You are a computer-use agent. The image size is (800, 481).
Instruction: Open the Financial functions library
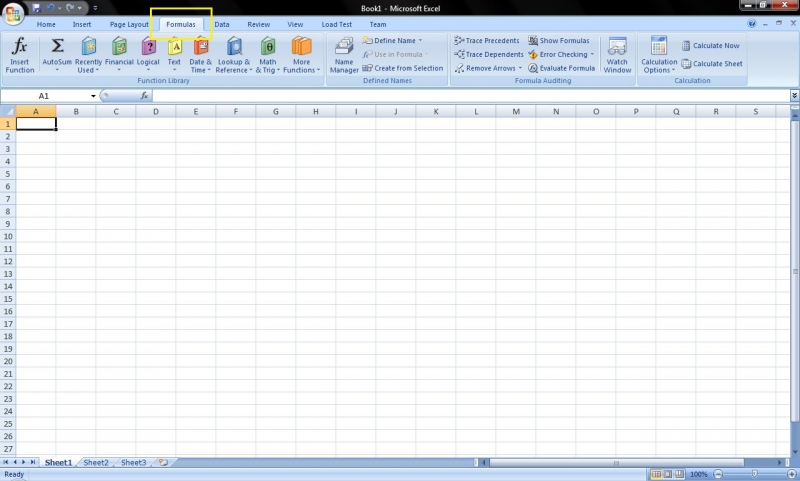119,55
